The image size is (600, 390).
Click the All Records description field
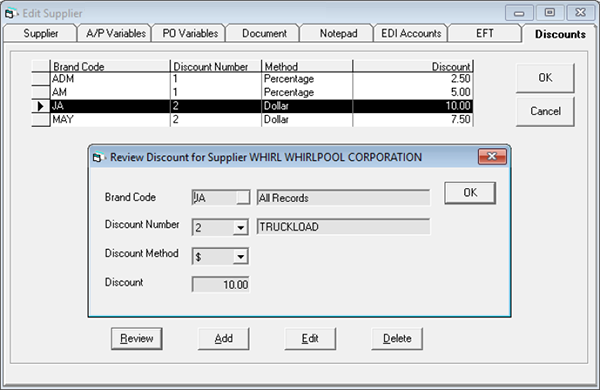click(343, 197)
